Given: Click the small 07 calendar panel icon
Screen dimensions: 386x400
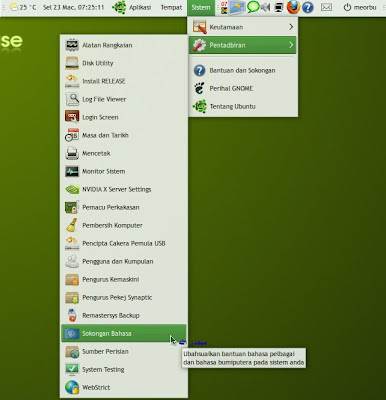Looking at the screenshot, I should [x=224, y=7].
